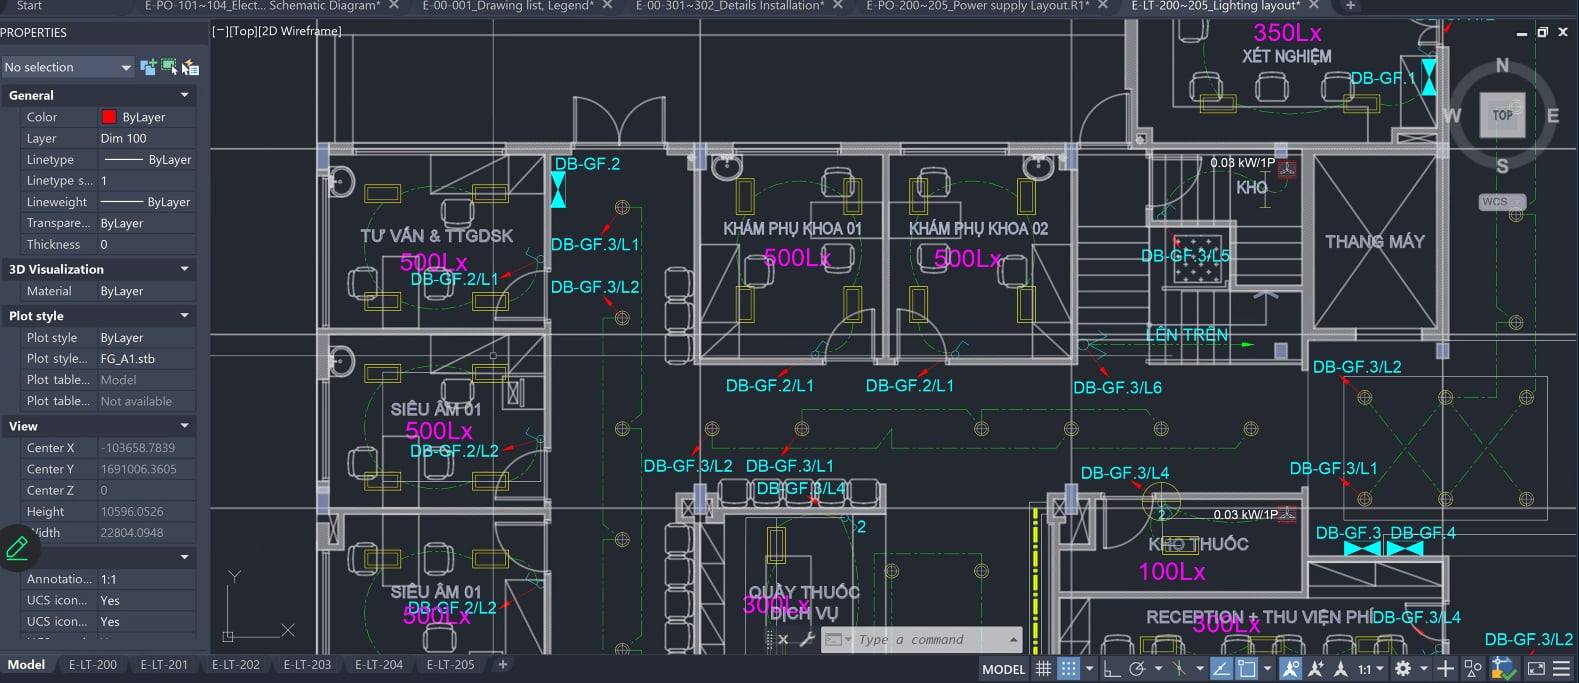Toggle object snap tracking in status bar
The image size is (1579, 683).
pos(1221,669)
